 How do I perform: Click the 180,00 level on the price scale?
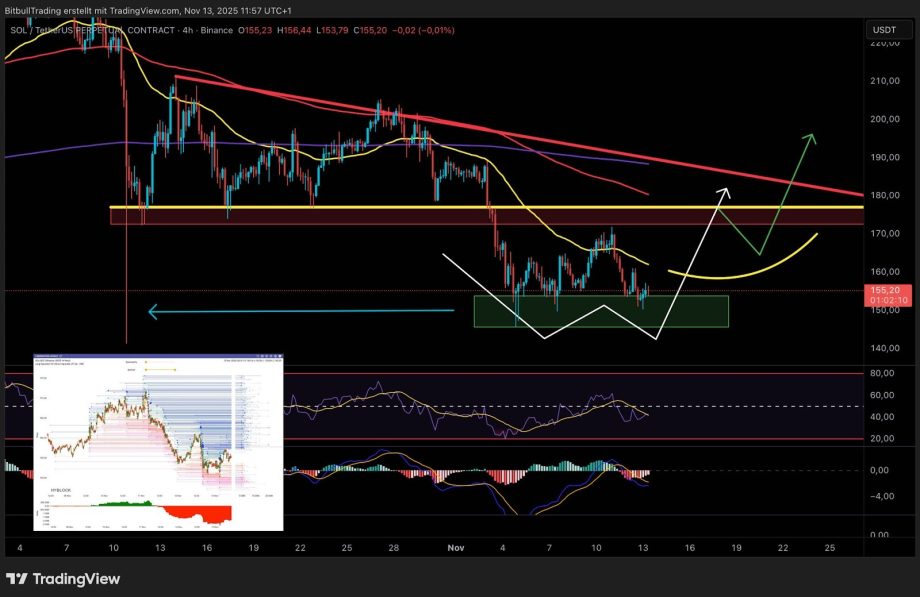884,196
